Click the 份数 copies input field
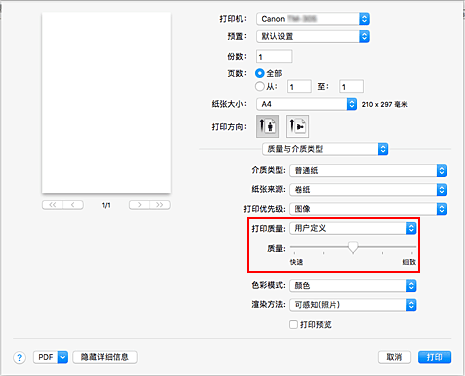 coord(274,56)
